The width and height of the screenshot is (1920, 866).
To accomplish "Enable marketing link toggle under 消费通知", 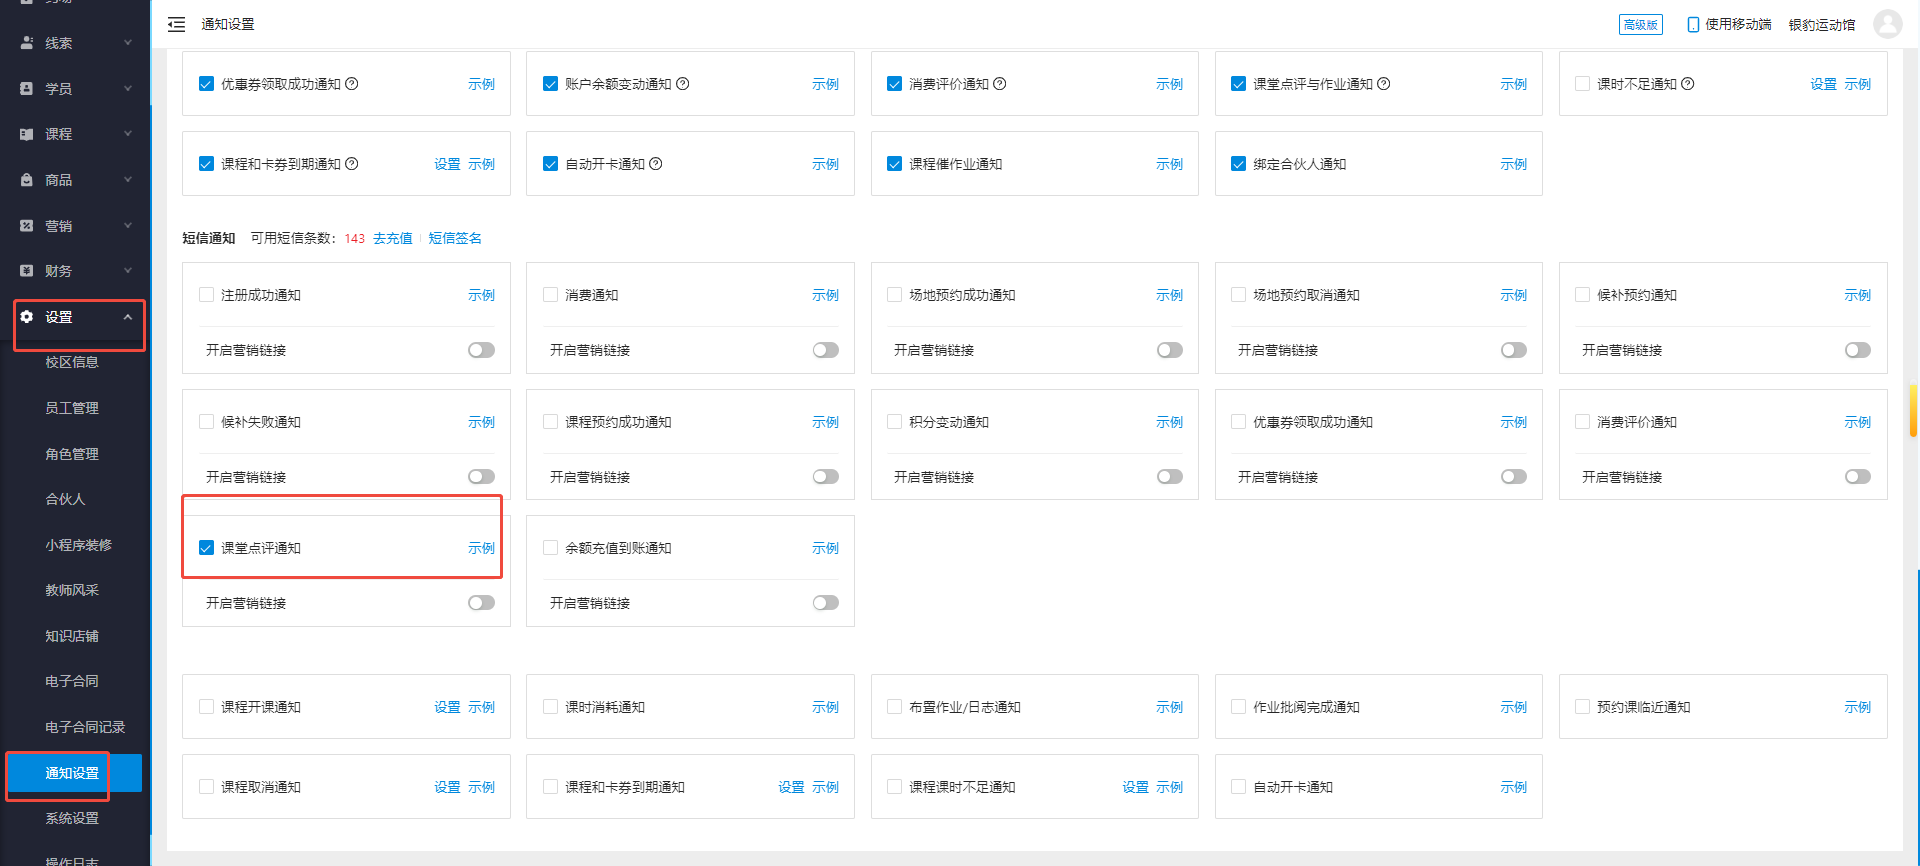I will tap(826, 350).
